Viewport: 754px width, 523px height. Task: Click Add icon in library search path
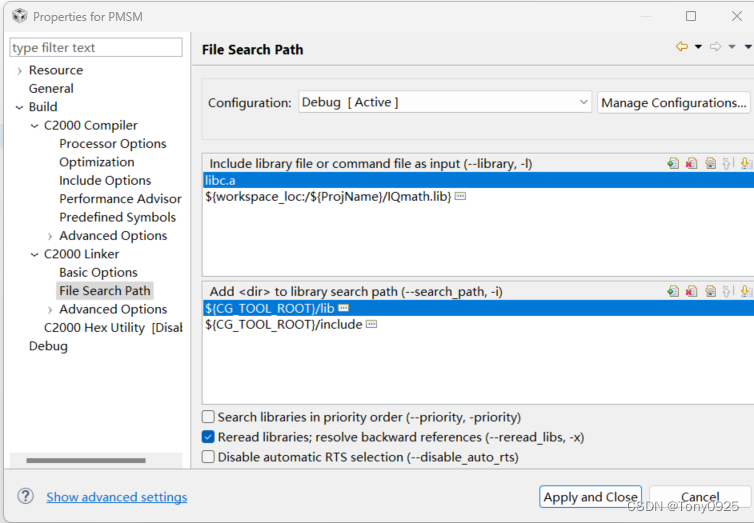pos(673,291)
